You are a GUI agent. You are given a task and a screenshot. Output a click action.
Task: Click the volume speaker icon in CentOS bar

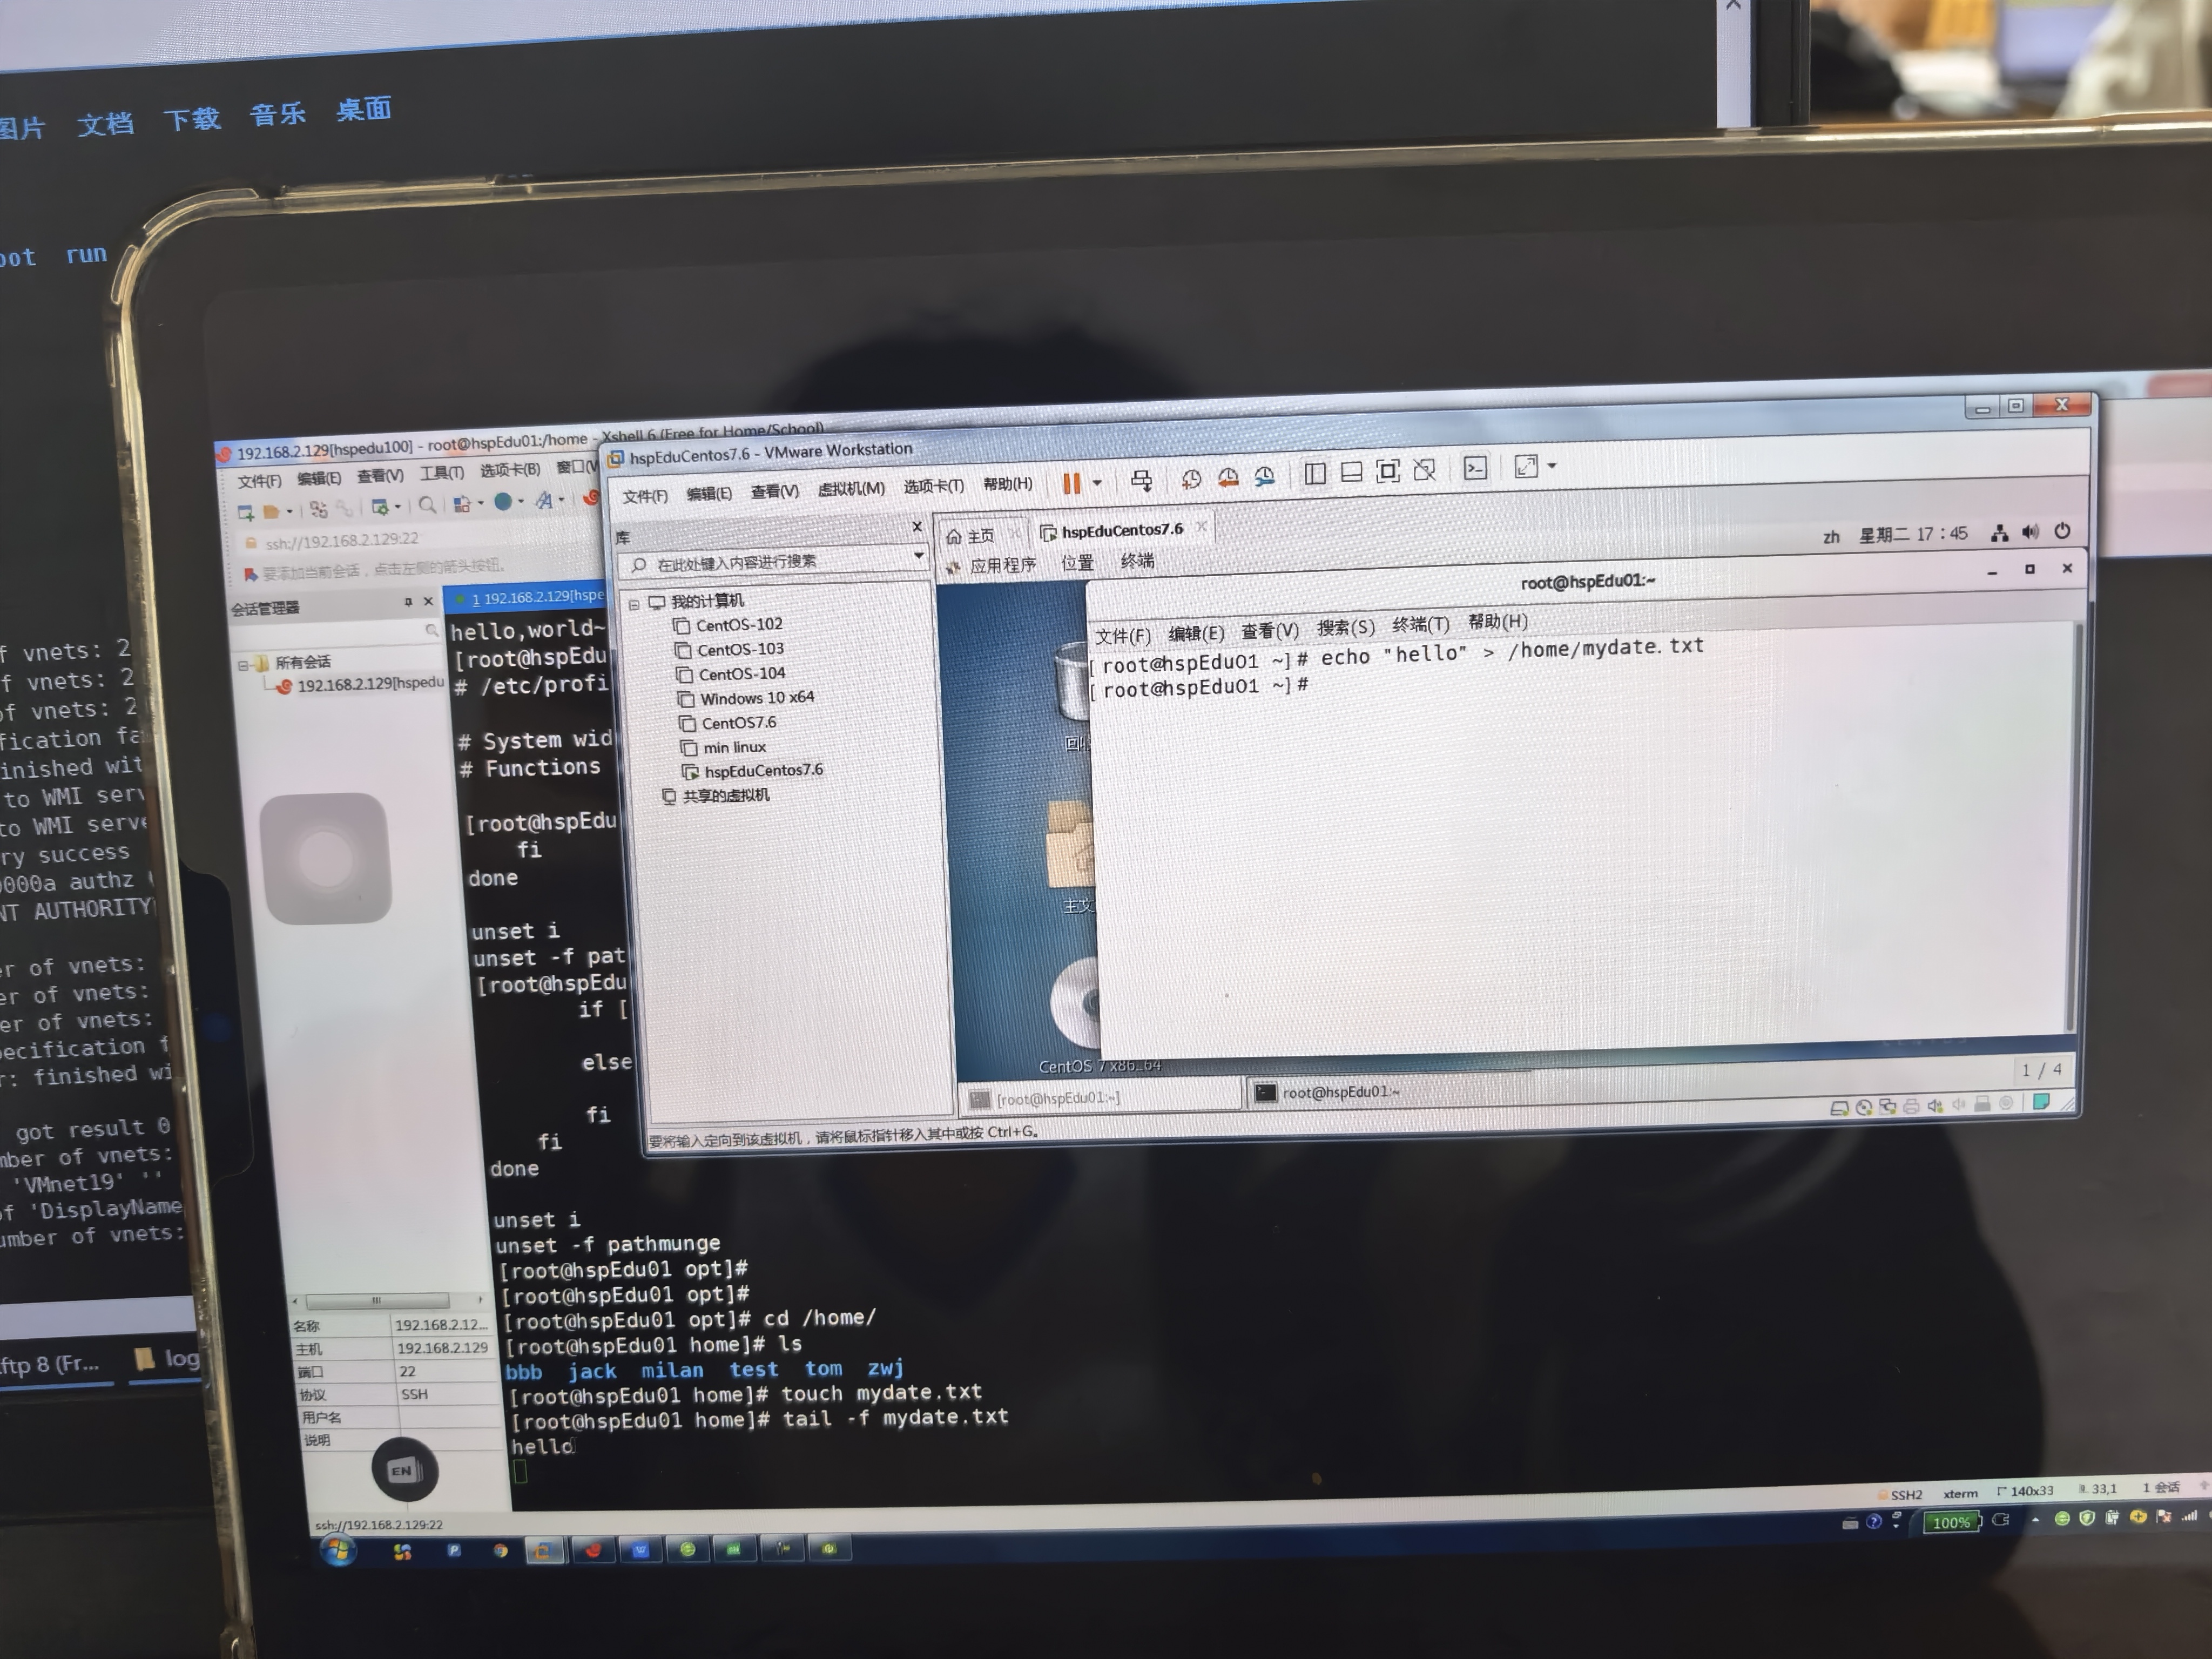pyautogui.click(x=2030, y=532)
